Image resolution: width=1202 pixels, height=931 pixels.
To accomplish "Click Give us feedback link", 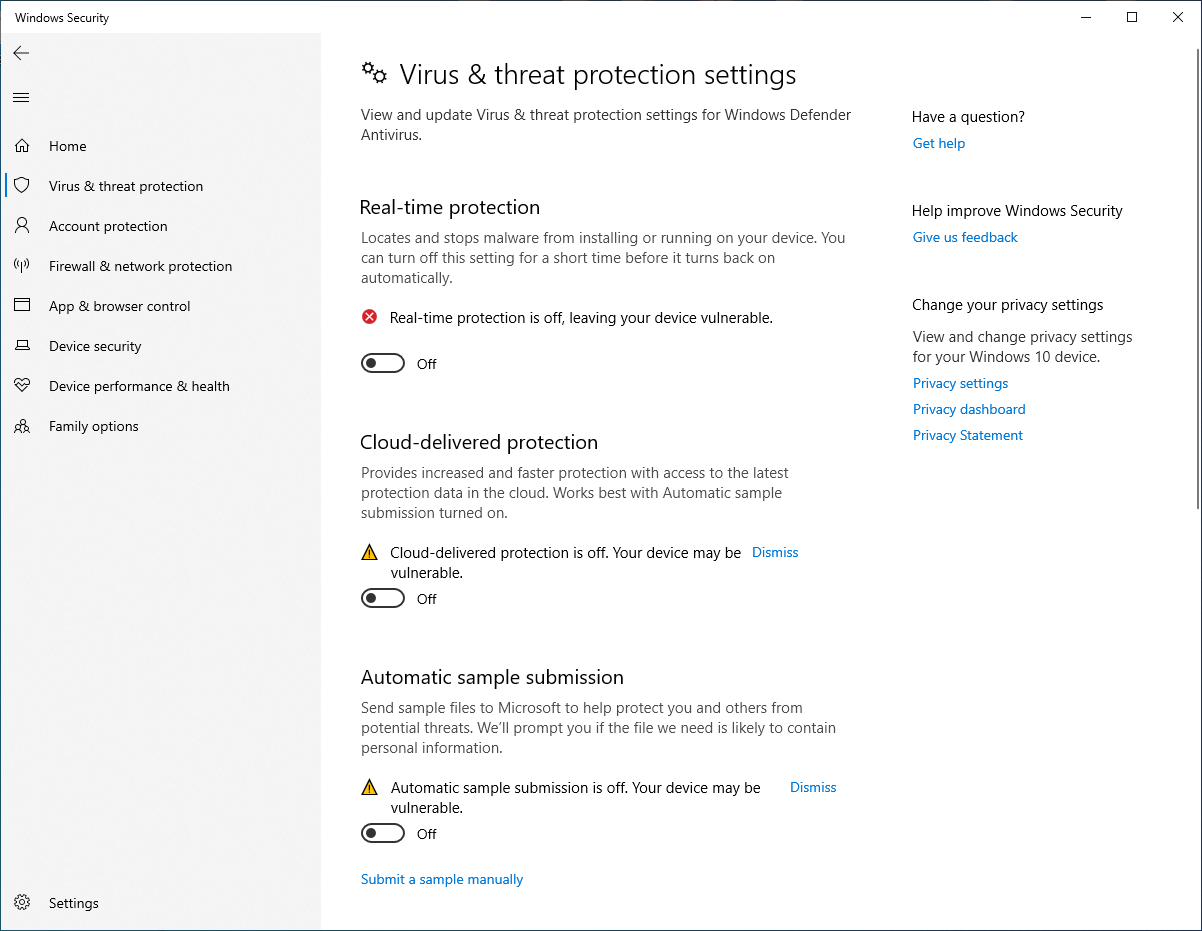I will point(965,237).
